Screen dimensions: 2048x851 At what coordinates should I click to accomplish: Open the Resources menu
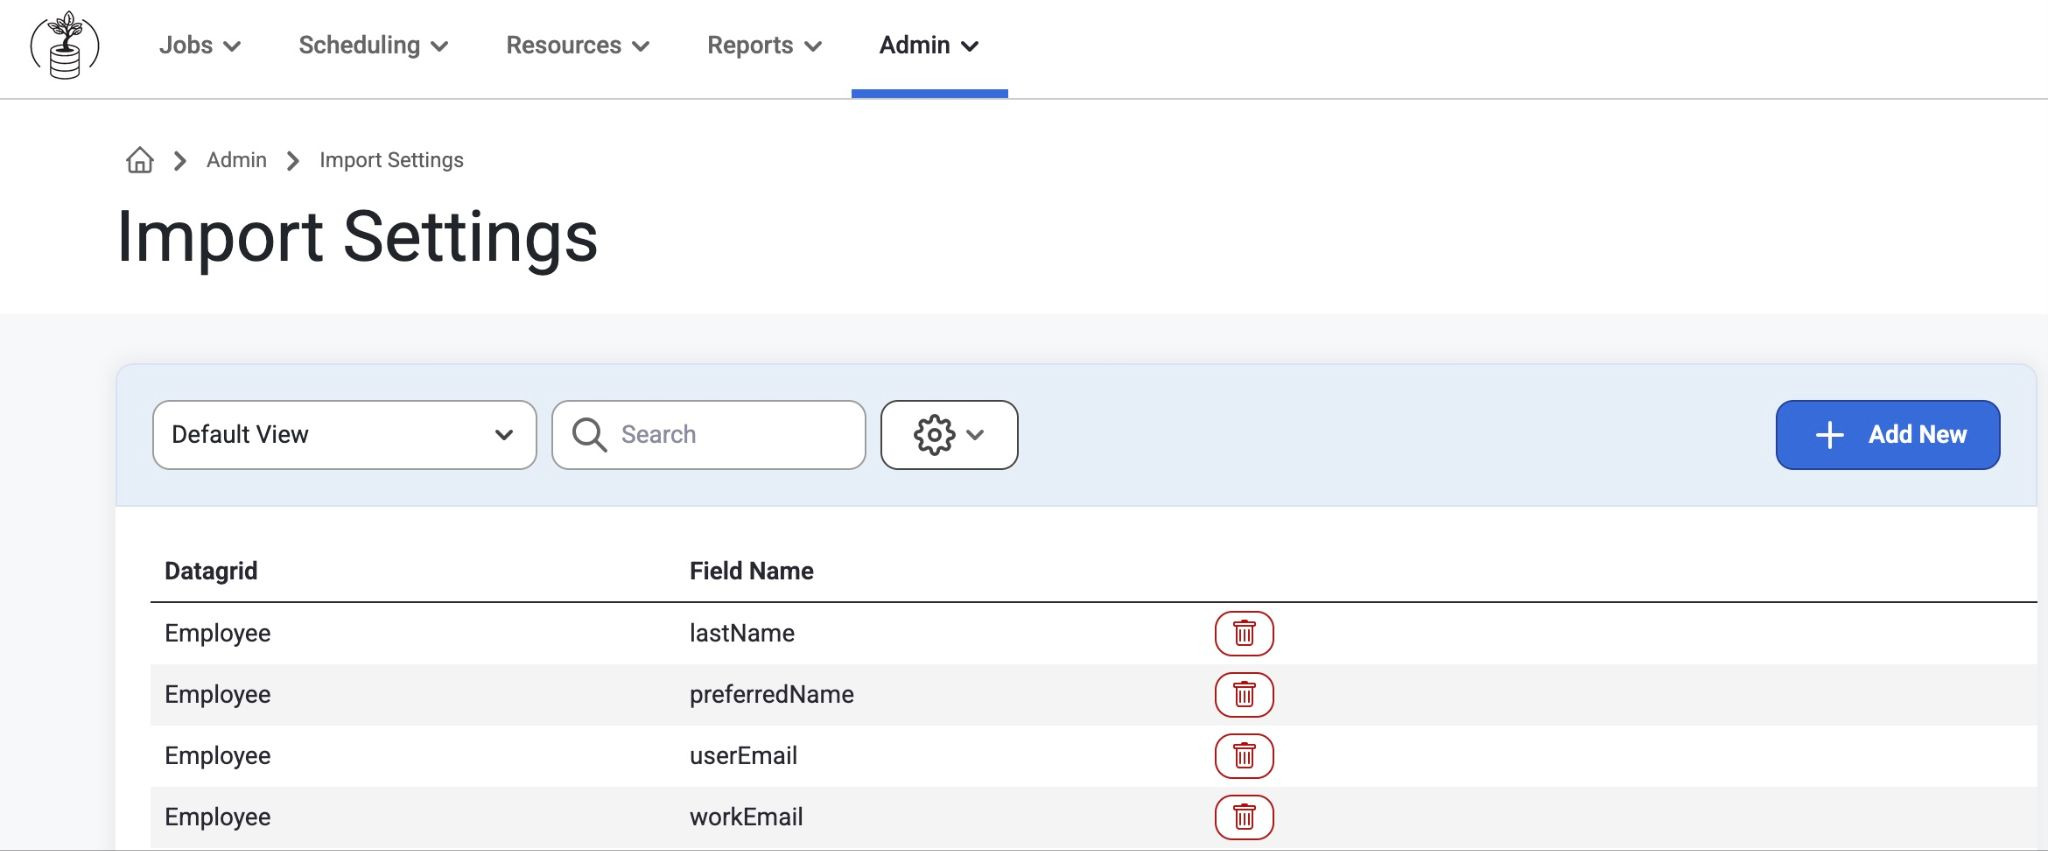click(x=578, y=45)
